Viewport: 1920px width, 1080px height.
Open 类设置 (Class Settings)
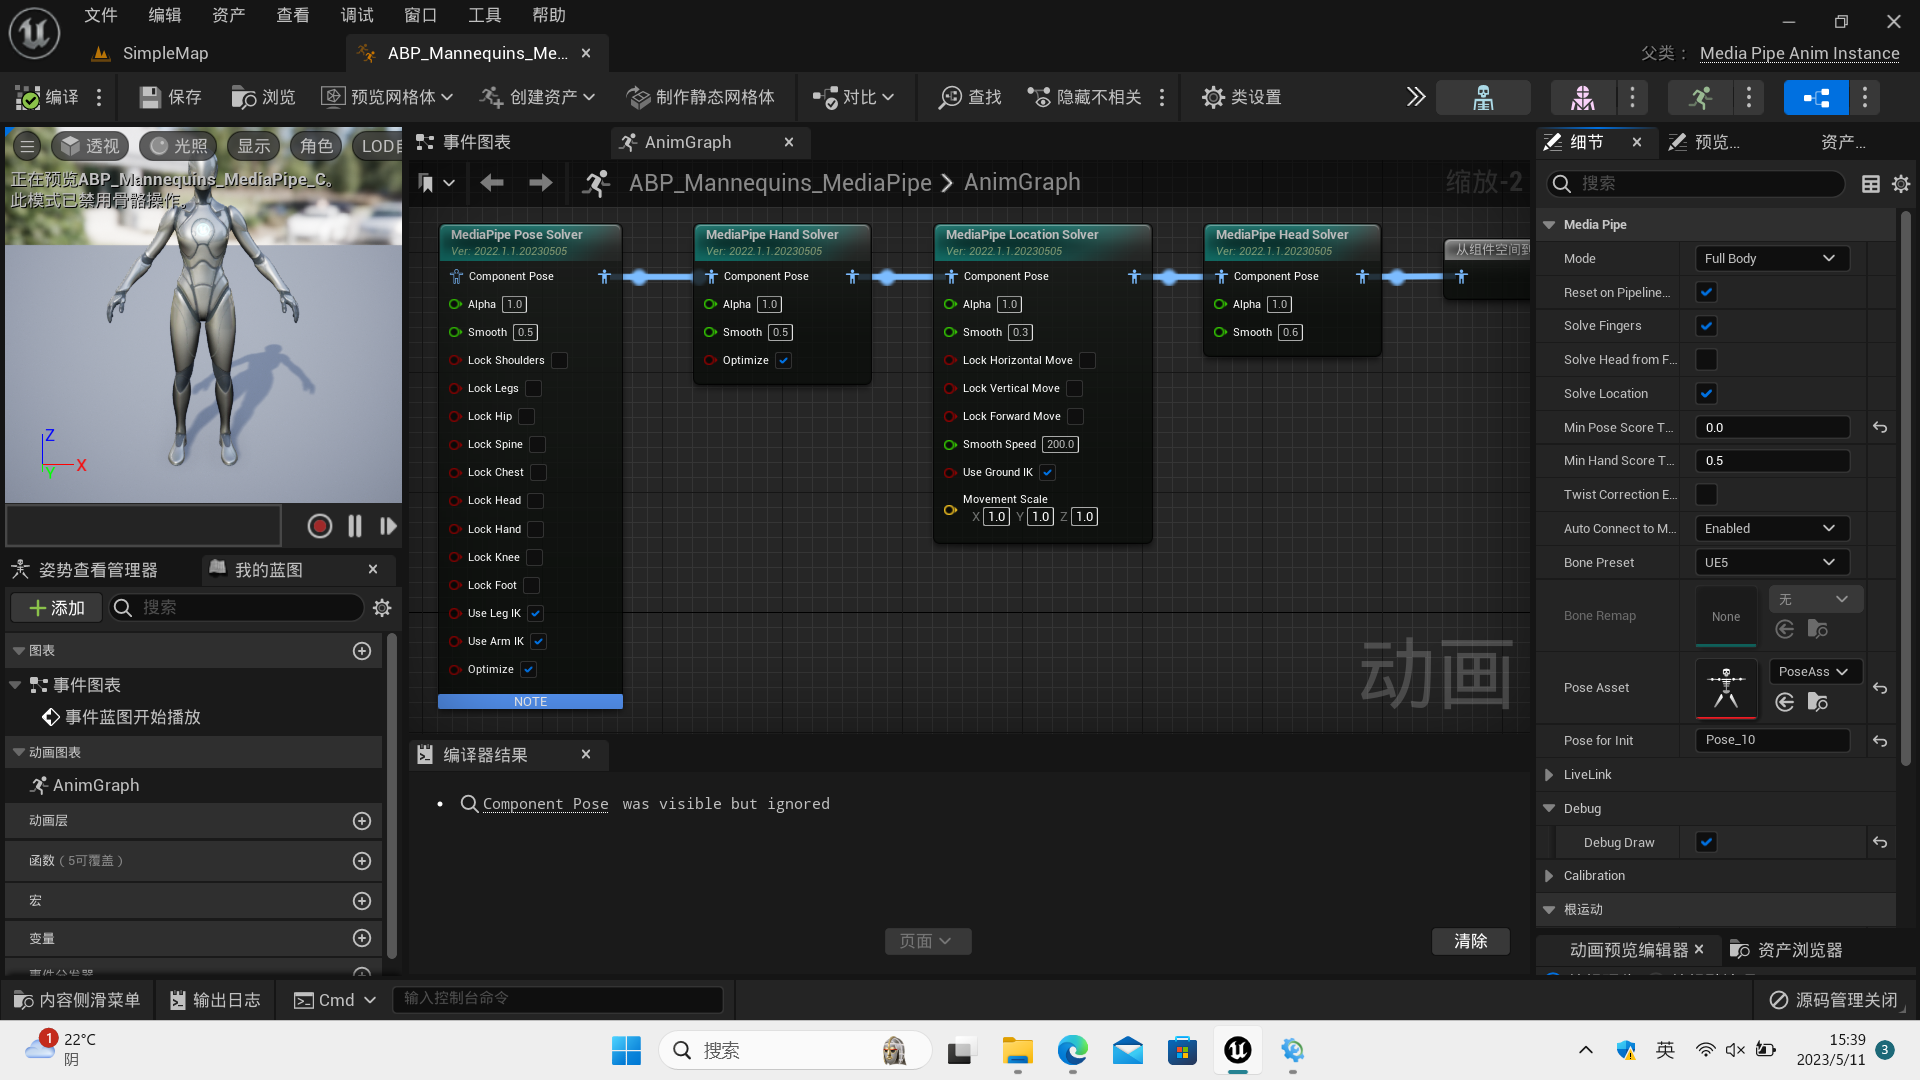[x=1240, y=97]
